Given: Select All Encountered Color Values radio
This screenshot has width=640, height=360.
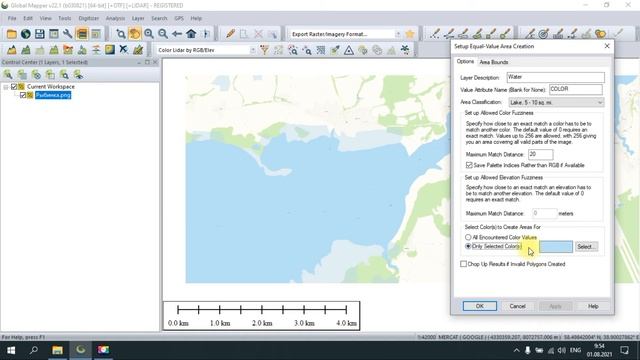Looking at the screenshot, I should pyautogui.click(x=468, y=237).
